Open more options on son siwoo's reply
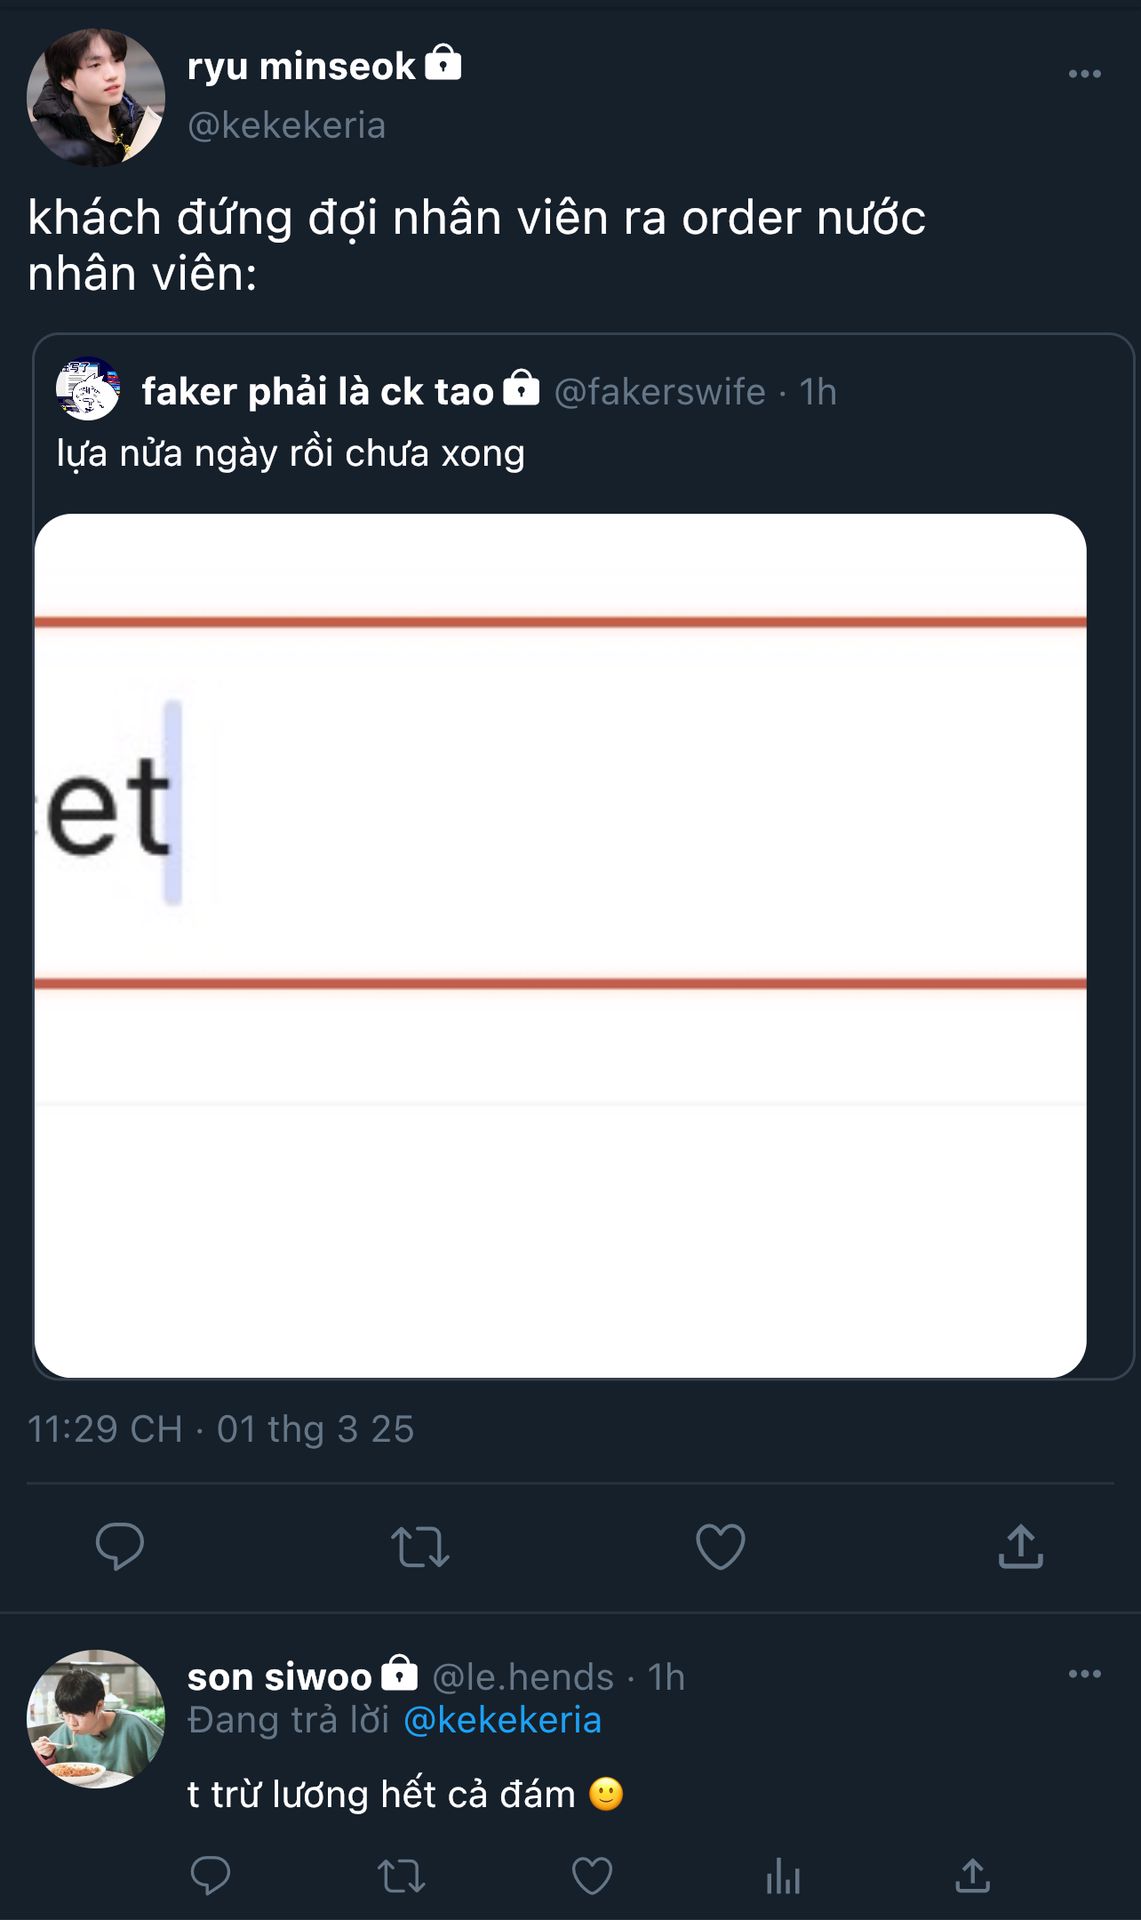The height and width of the screenshot is (1920, 1141). point(1084,1674)
